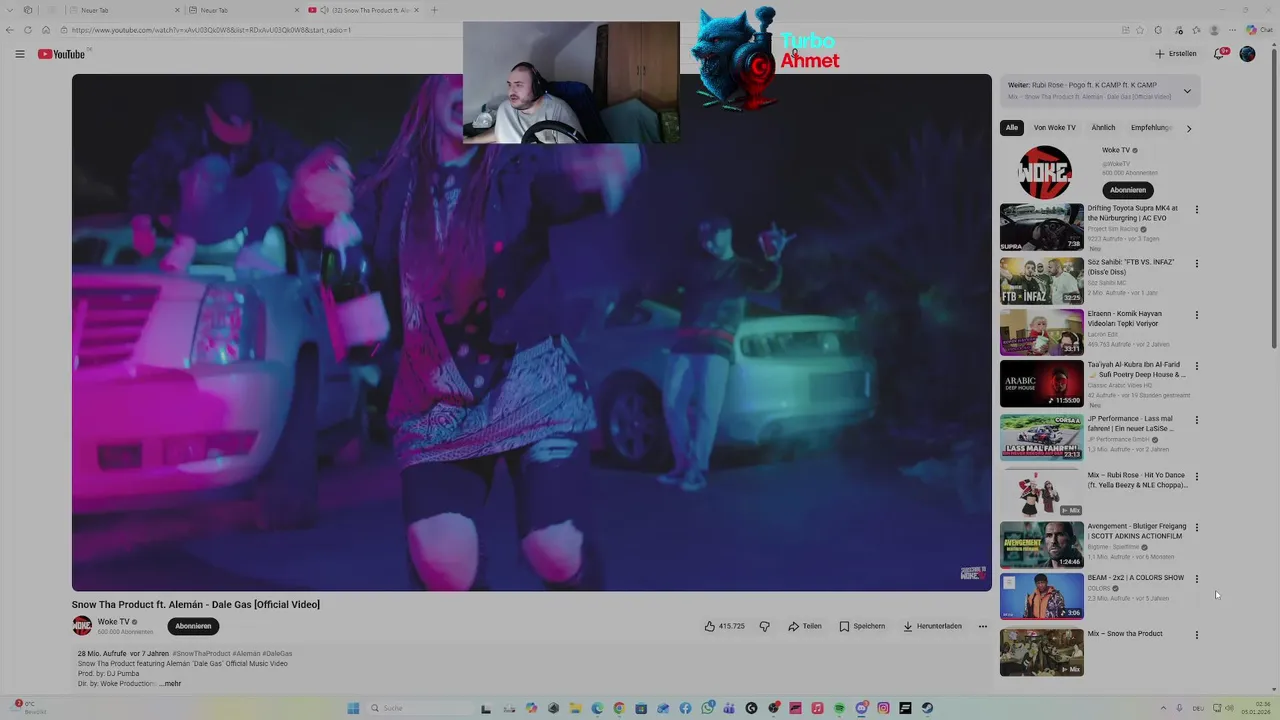Screen dimensions: 1280x720
Task: Open BEAM - 2x2 A COLORS SHOW title
Action: (1136, 578)
